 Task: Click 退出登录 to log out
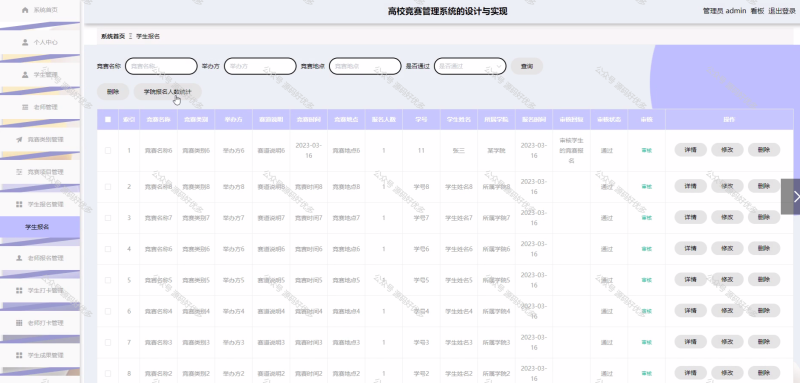click(x=782, y=11)
